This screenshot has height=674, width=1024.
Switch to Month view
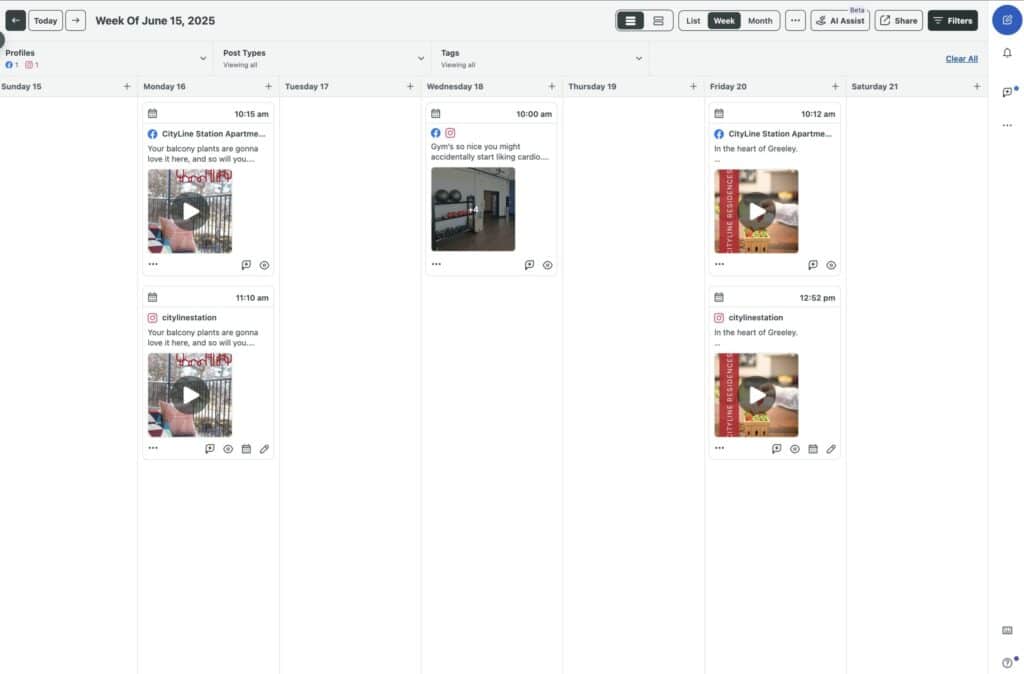pyautogui.click(x=760, y=21)
